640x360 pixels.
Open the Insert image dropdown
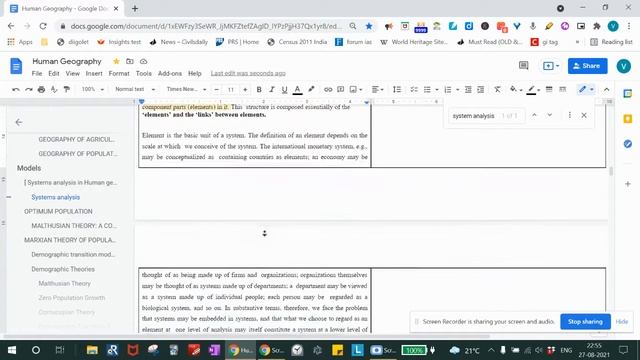(356, 89)
